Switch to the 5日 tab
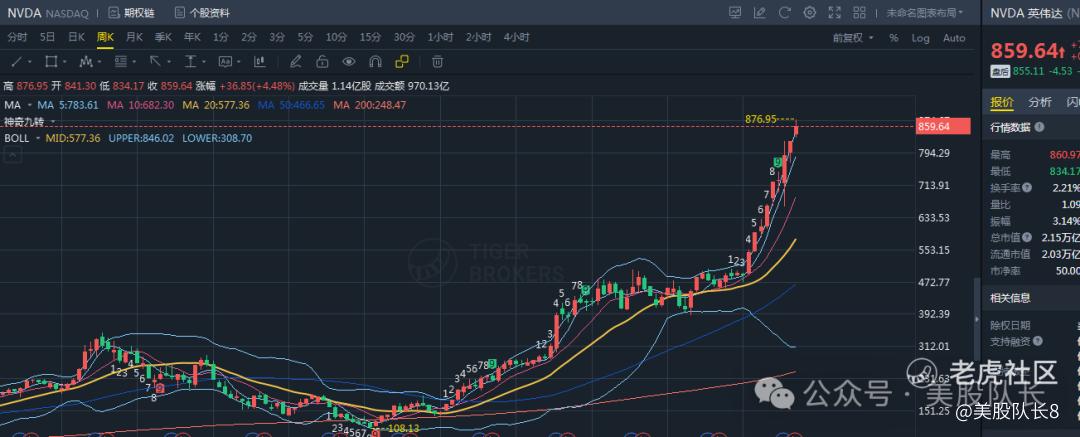The image size is (1080, 437). (48, 37)
